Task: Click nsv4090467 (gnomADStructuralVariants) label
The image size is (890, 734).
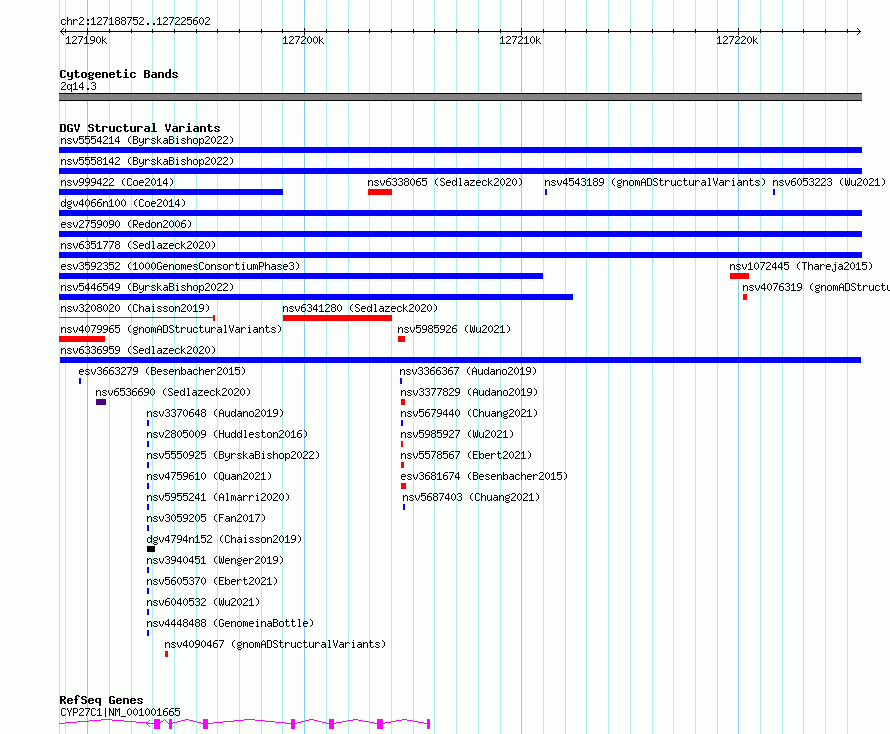Action: (x=275, y=644)
